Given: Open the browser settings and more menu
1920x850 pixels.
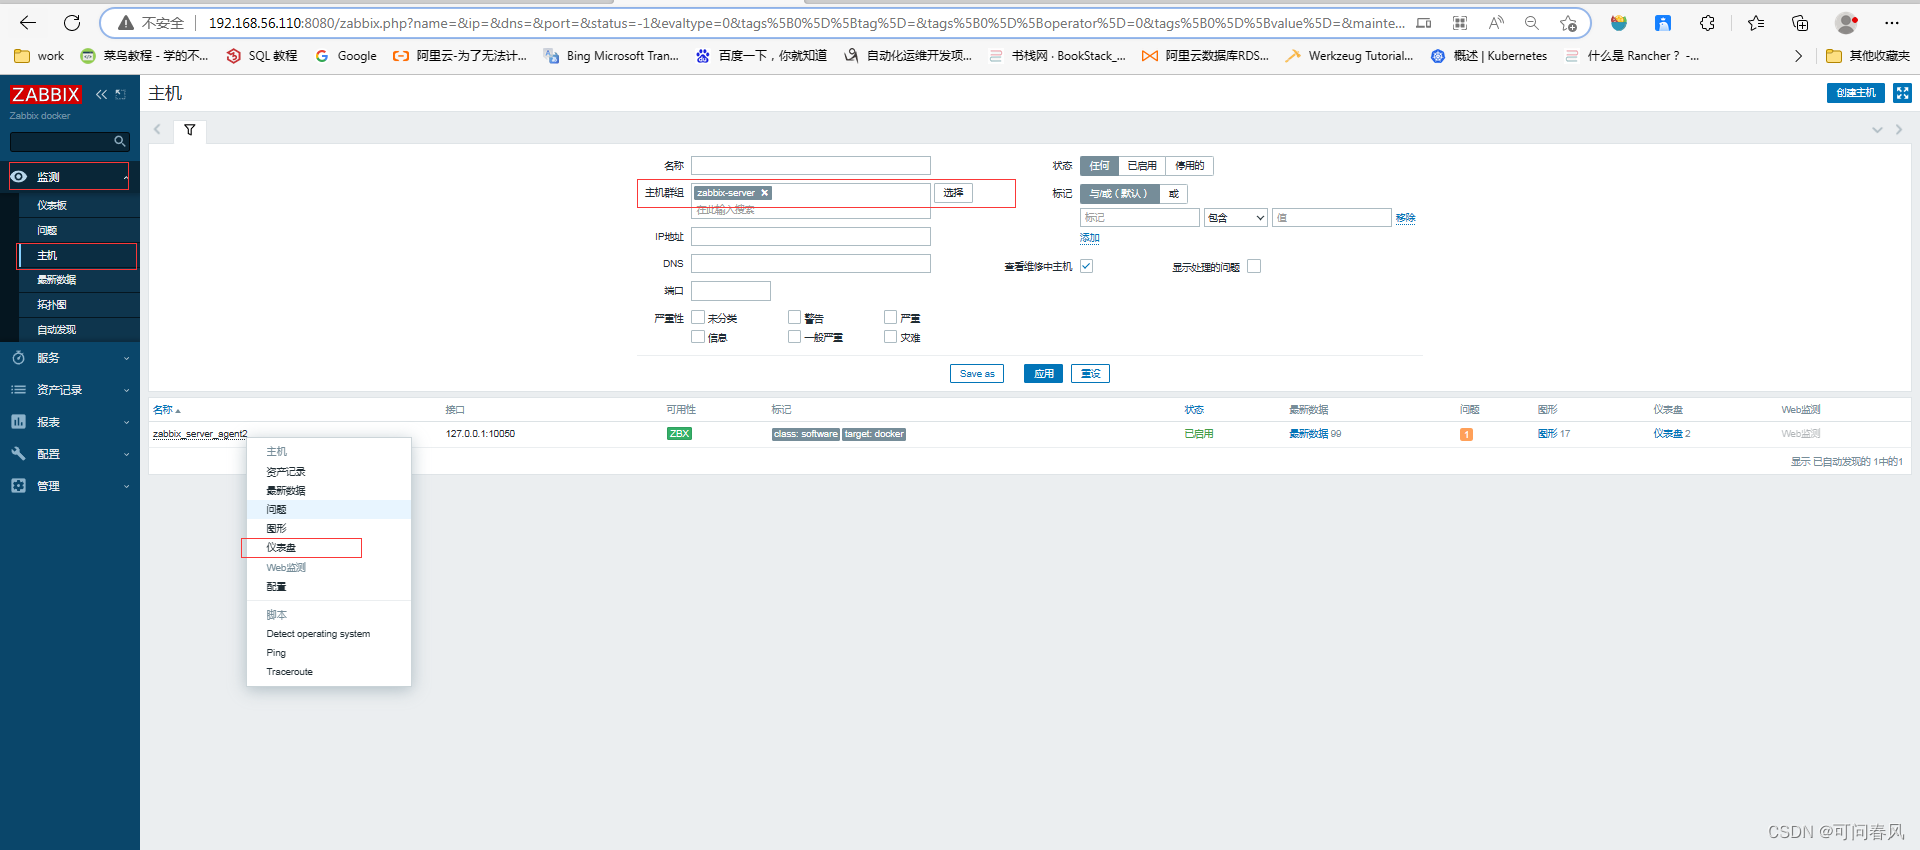Looking at the screenshot, I should pyautogui.click(x=1892, y=23).
